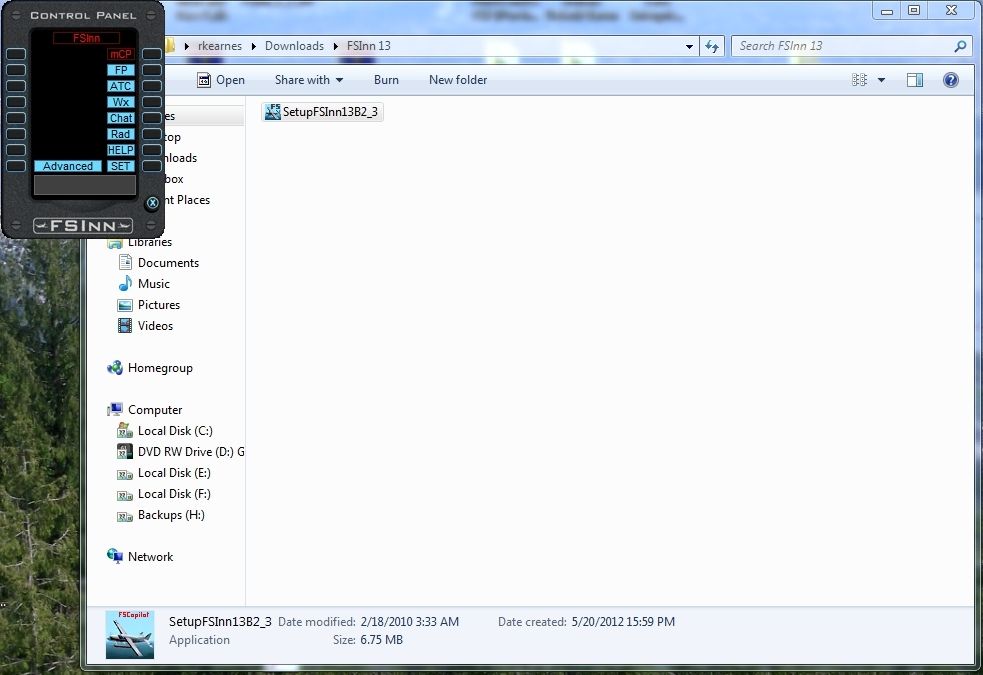Select the SetupFSInn13B2_3 file
The image size is (983, 675).
point(322,112)
